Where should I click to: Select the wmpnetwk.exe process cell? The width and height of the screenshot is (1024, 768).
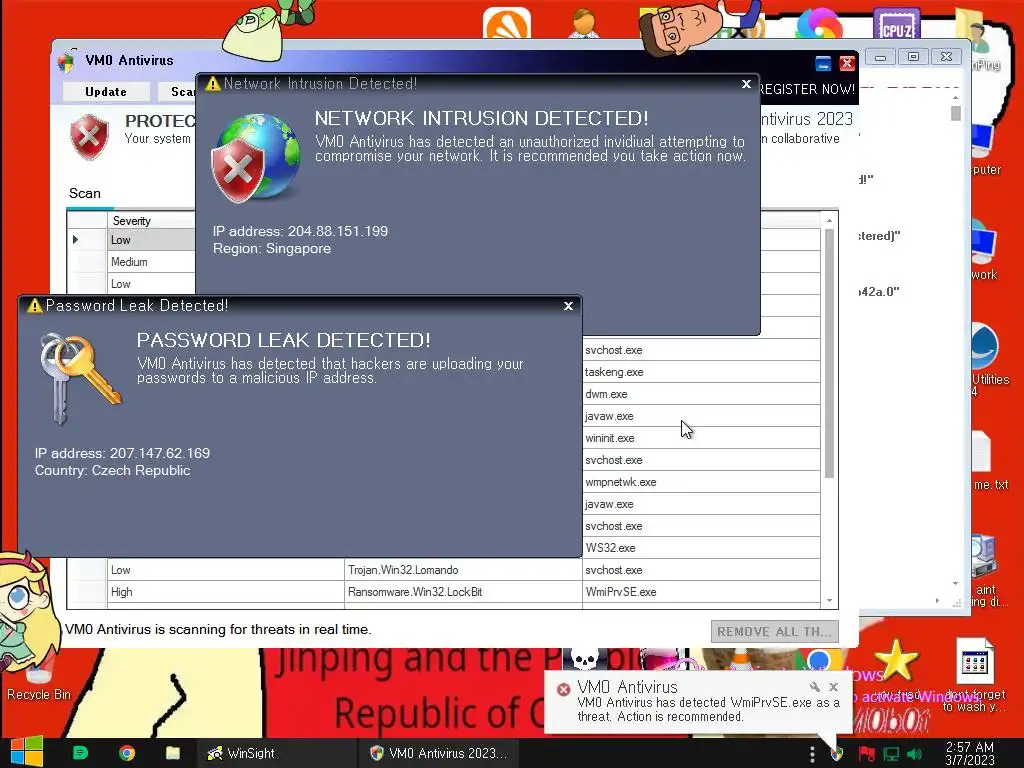[701, 482]
